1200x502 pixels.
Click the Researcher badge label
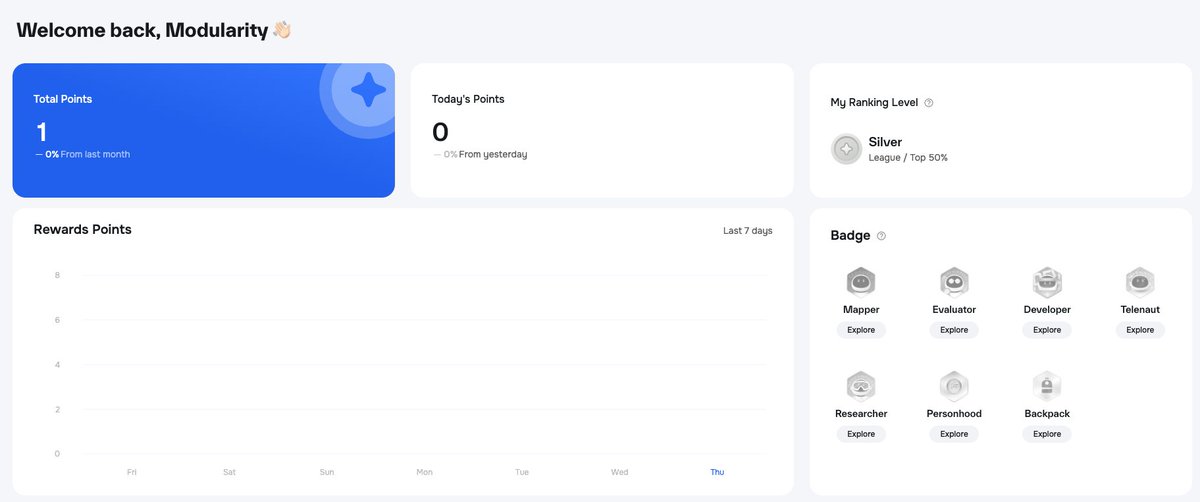(861, 414)
